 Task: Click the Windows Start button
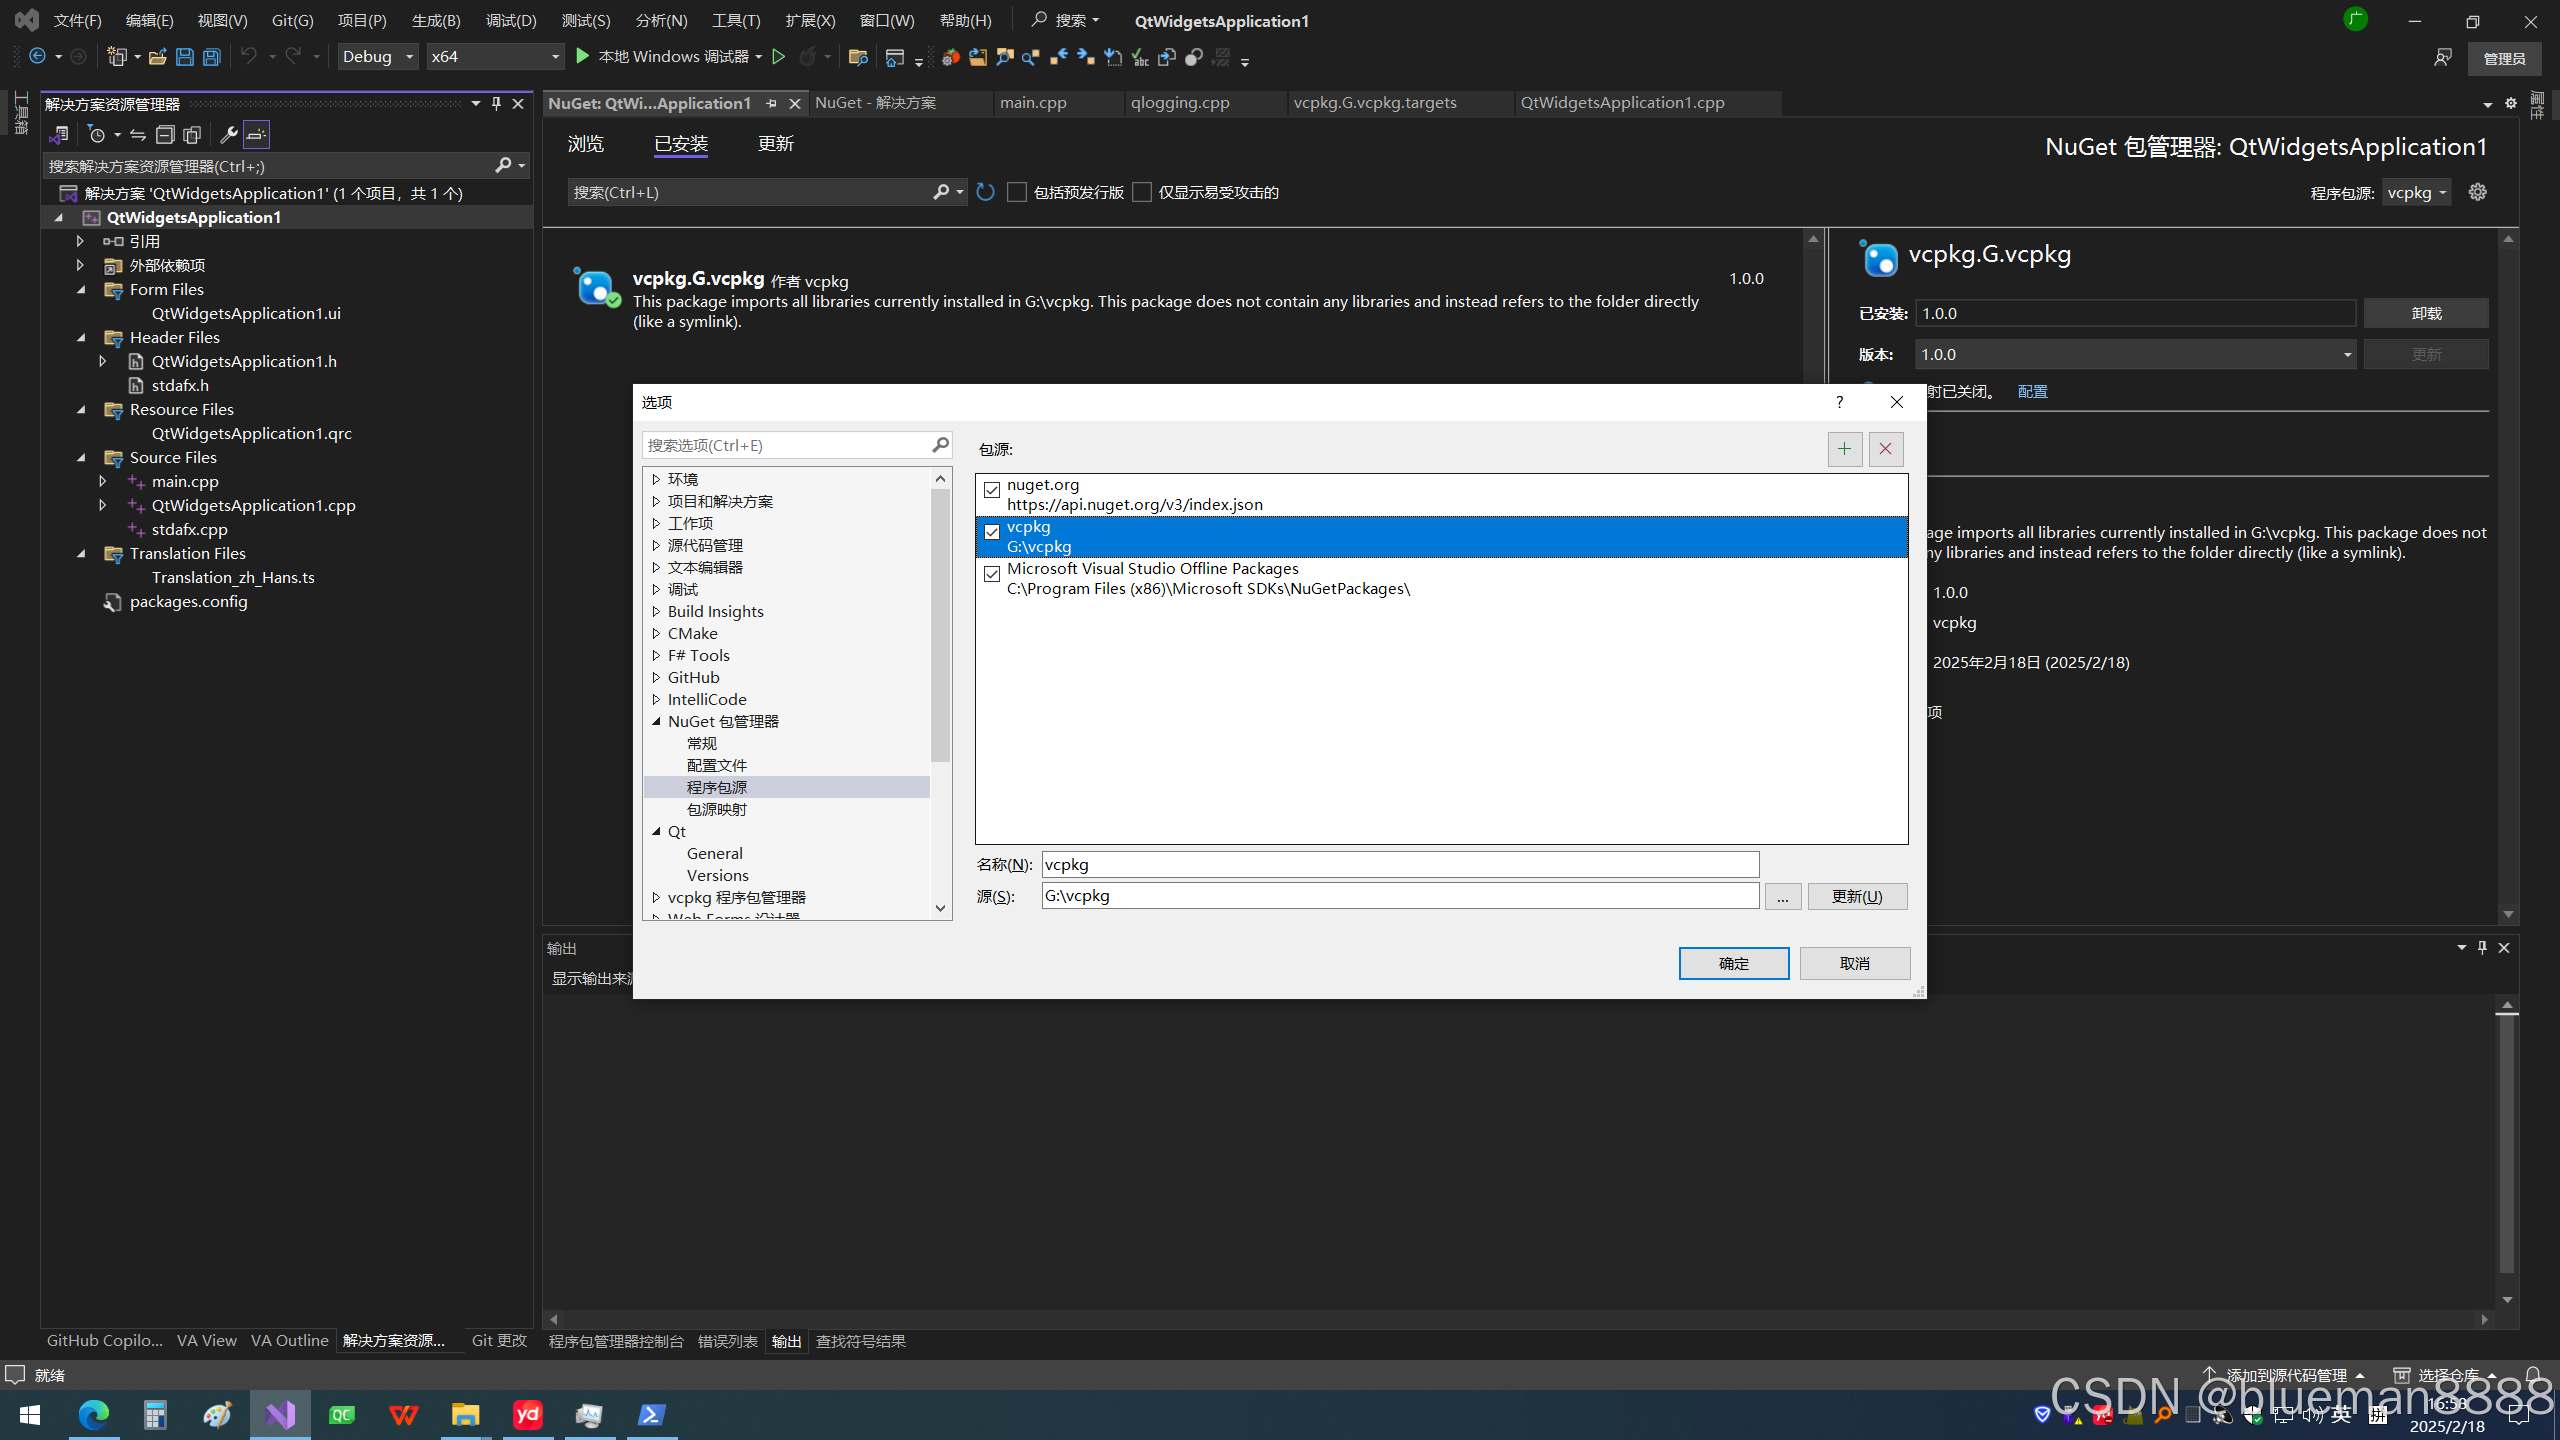(30, 1414)
